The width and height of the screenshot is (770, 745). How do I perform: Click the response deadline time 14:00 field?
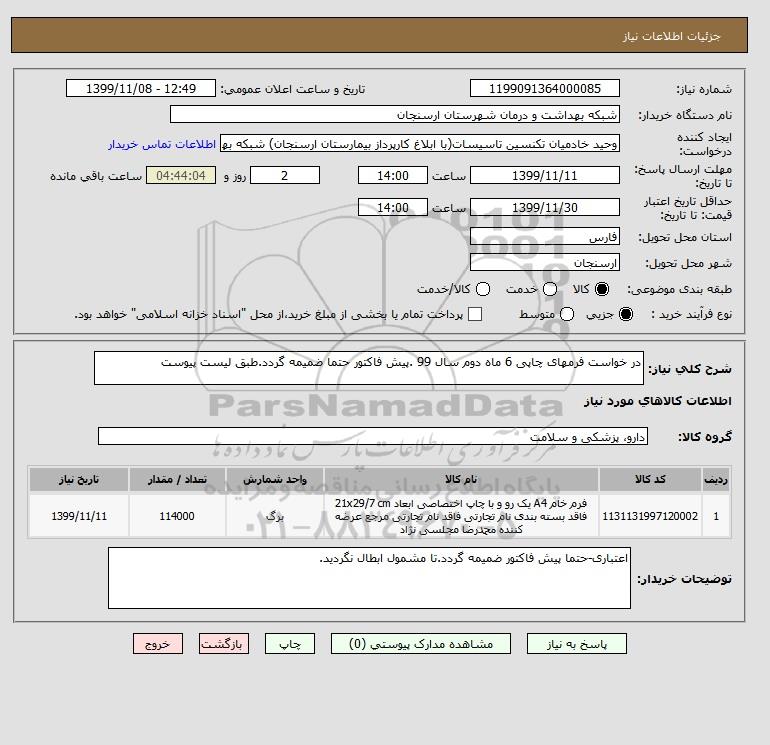[x=393, y=175]
